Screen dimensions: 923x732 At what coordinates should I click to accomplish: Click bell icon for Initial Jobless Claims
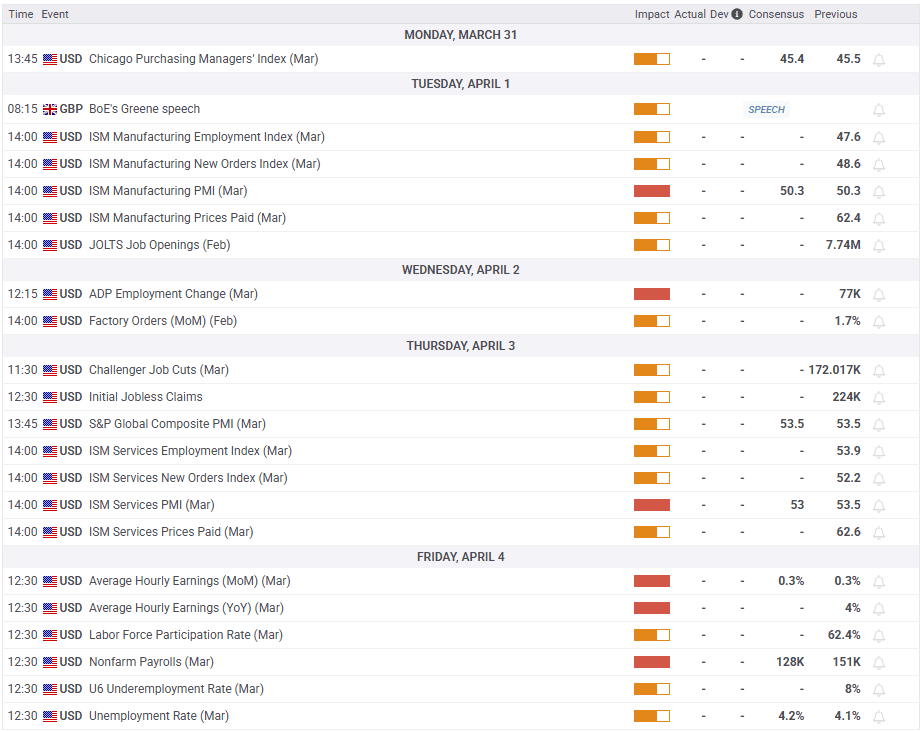pos(879,398)
